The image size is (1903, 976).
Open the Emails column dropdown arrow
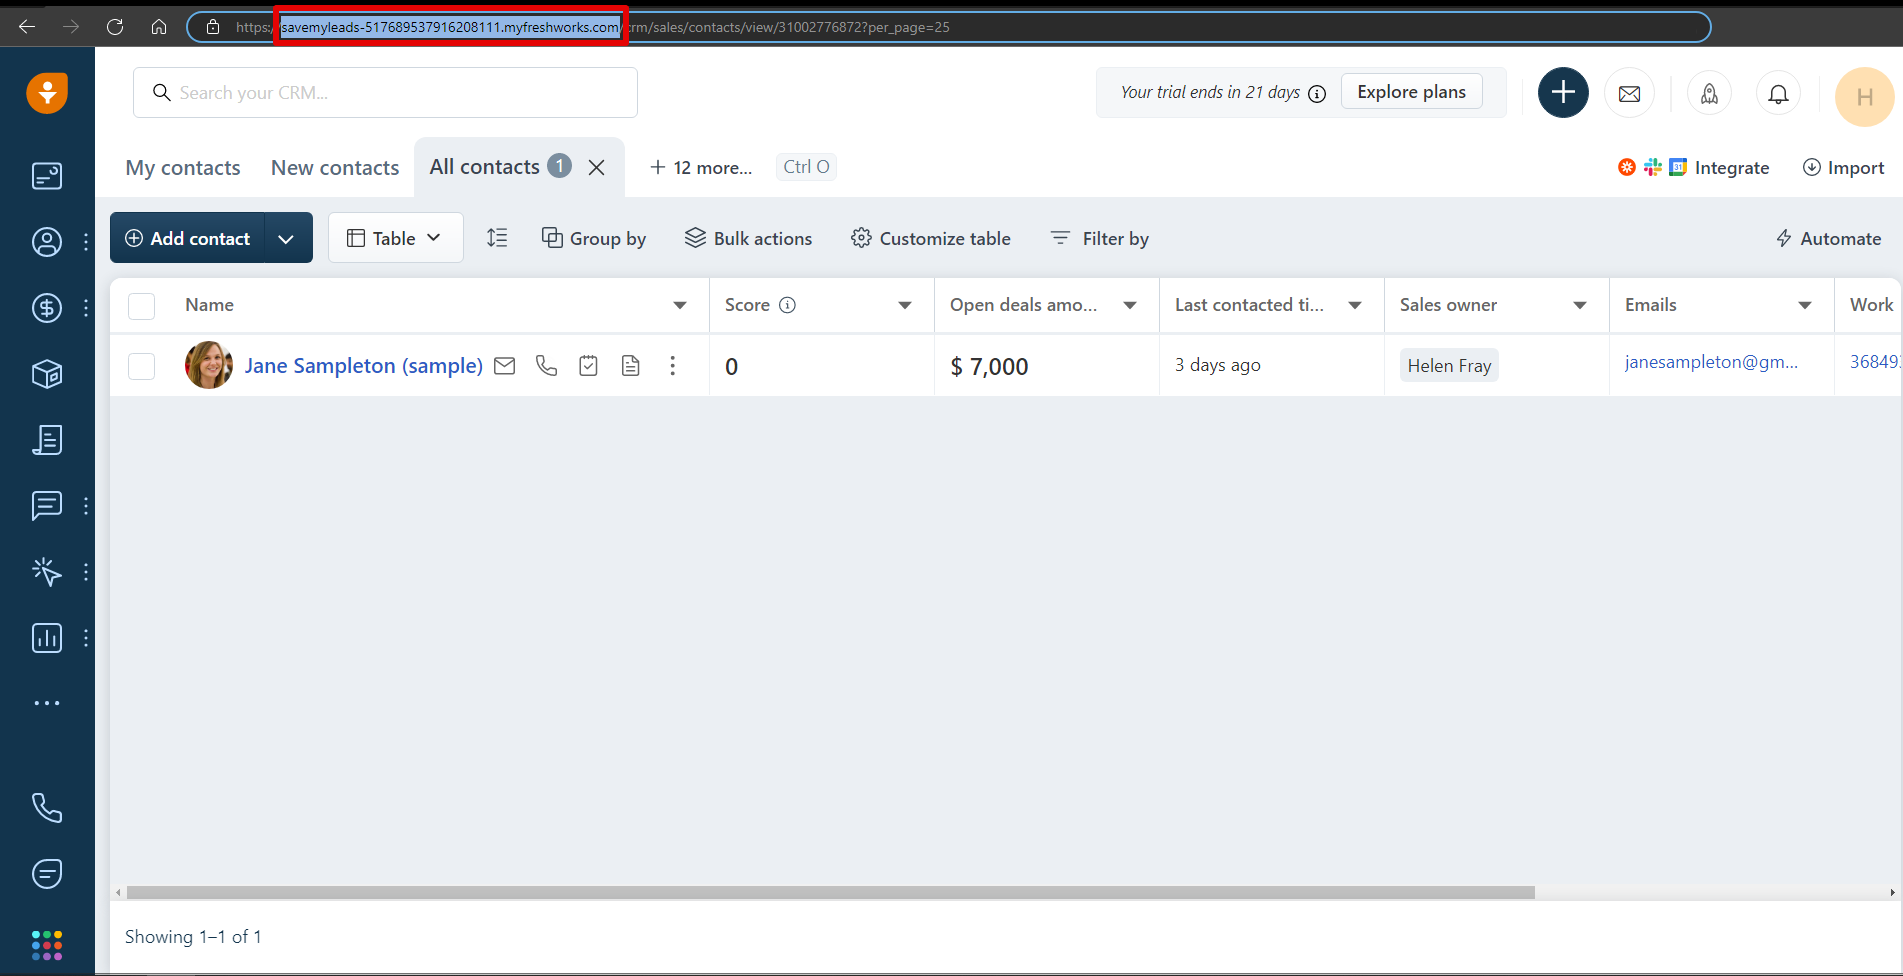(x=1805, y=305)
